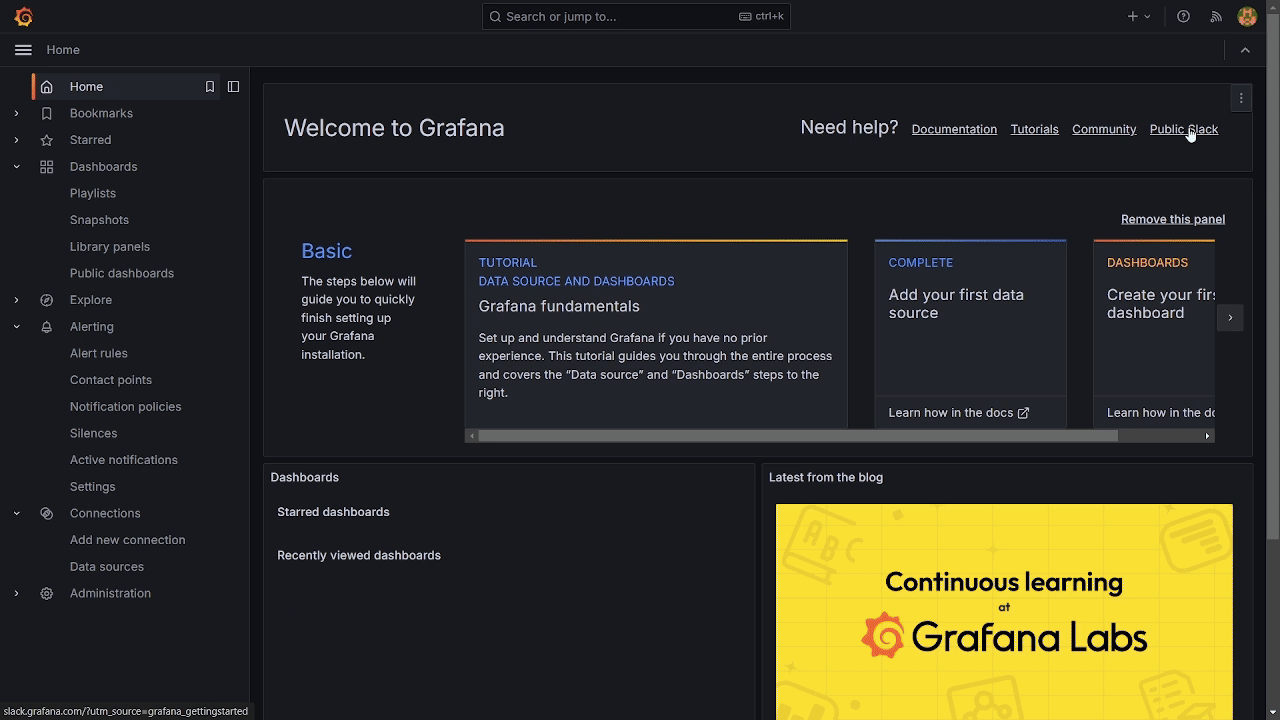This screenshot has width=1280, height=720.
Task: Open Contact points in the sidebar
Action: pyautogui.click(x=111, y=380)
